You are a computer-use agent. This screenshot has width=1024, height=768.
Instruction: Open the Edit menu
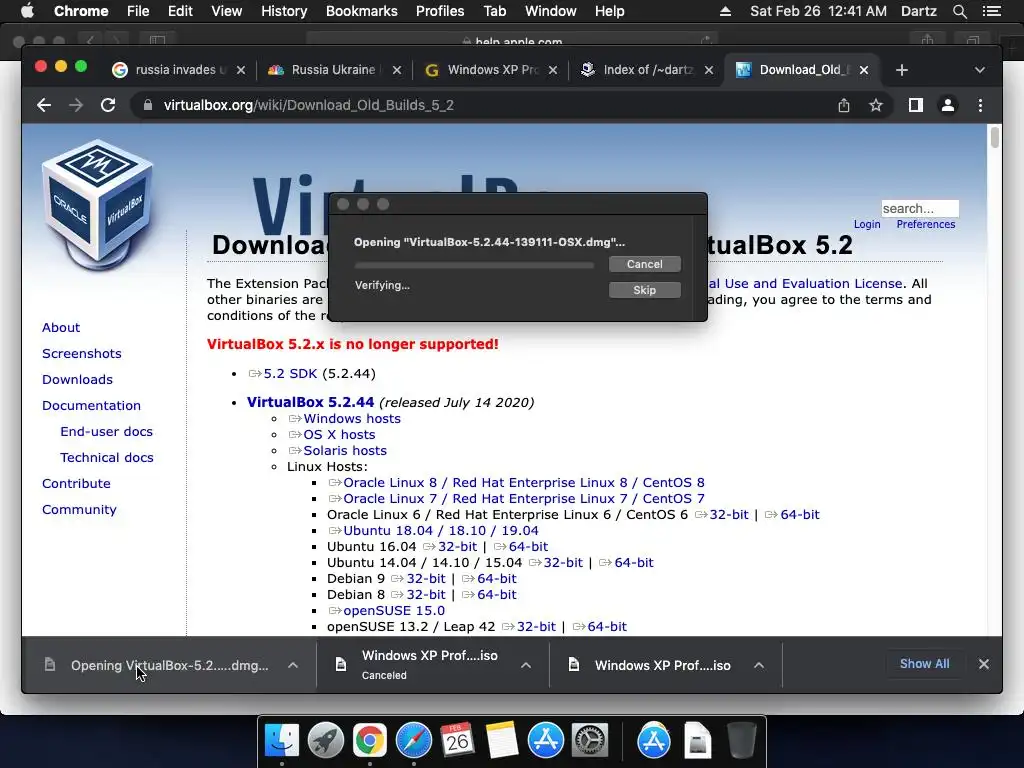(x=180, y=11)
